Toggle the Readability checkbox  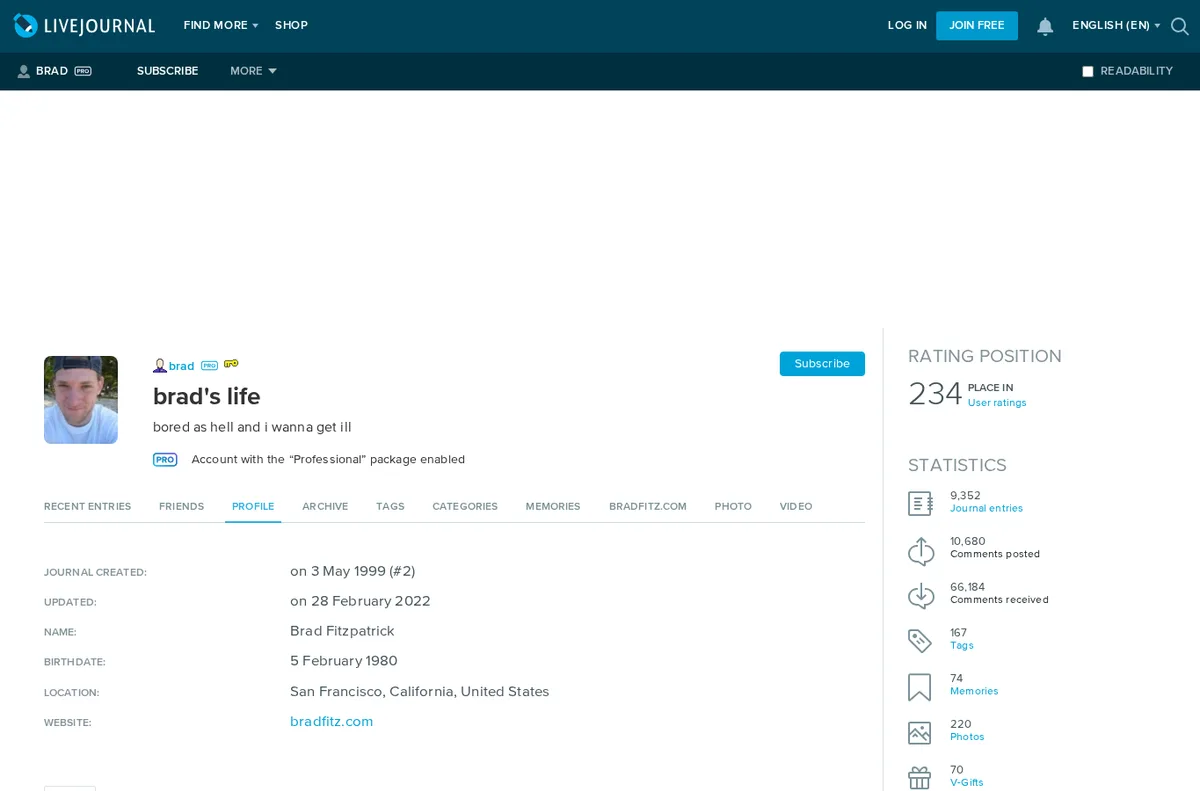coord(1088,71)
